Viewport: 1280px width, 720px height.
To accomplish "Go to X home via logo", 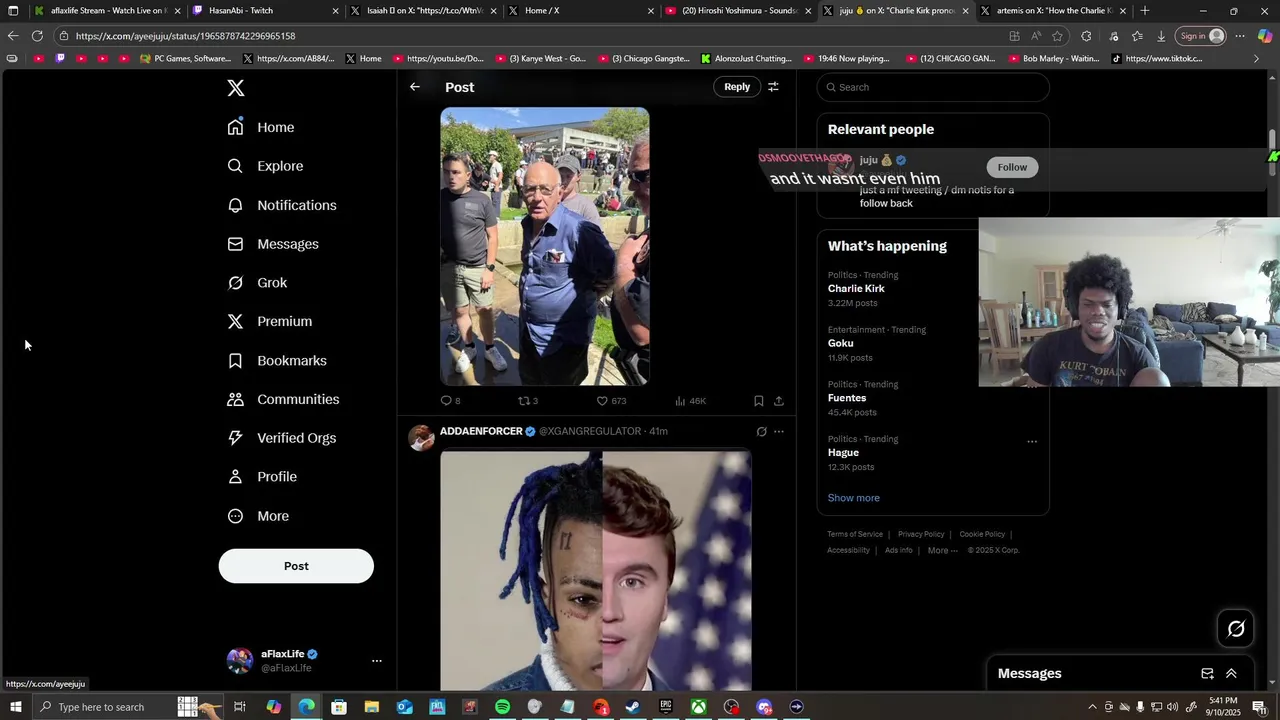I will click(236, 88).
